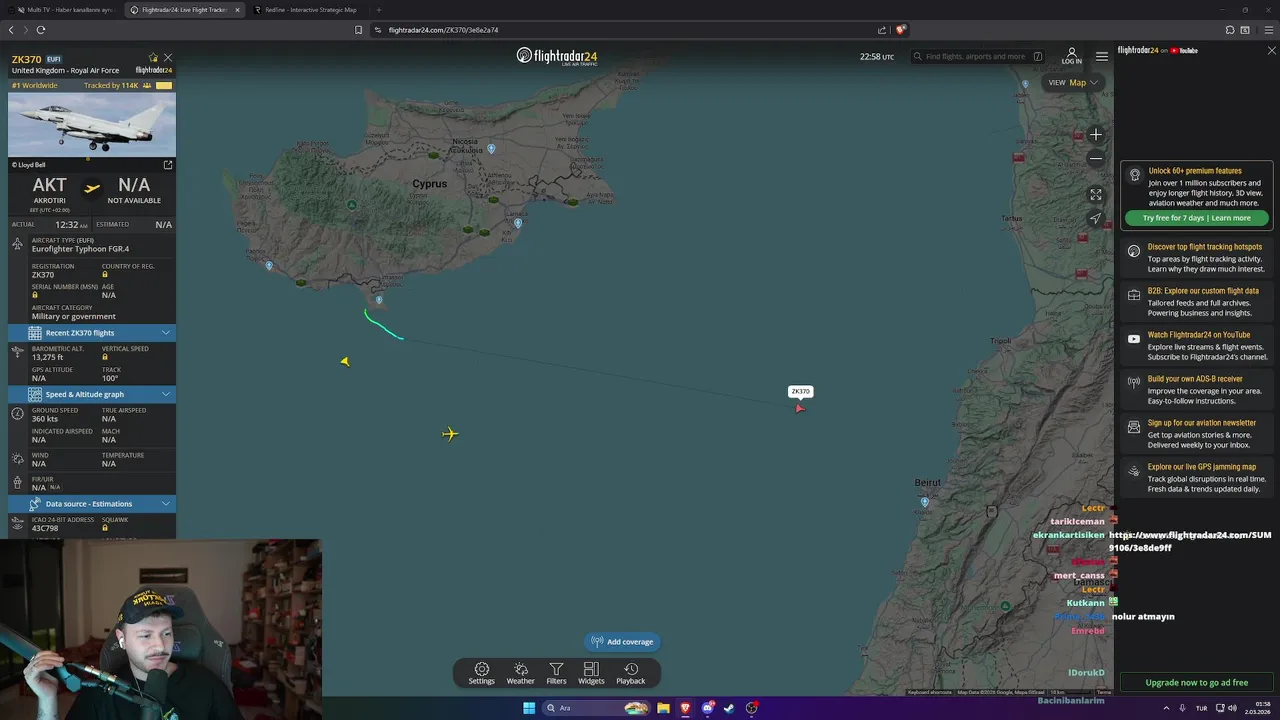Switch to Multi TV browser tab
The width and height of the screenshot is (1280, 720).
pyautogui.click(x=64, y=10)
